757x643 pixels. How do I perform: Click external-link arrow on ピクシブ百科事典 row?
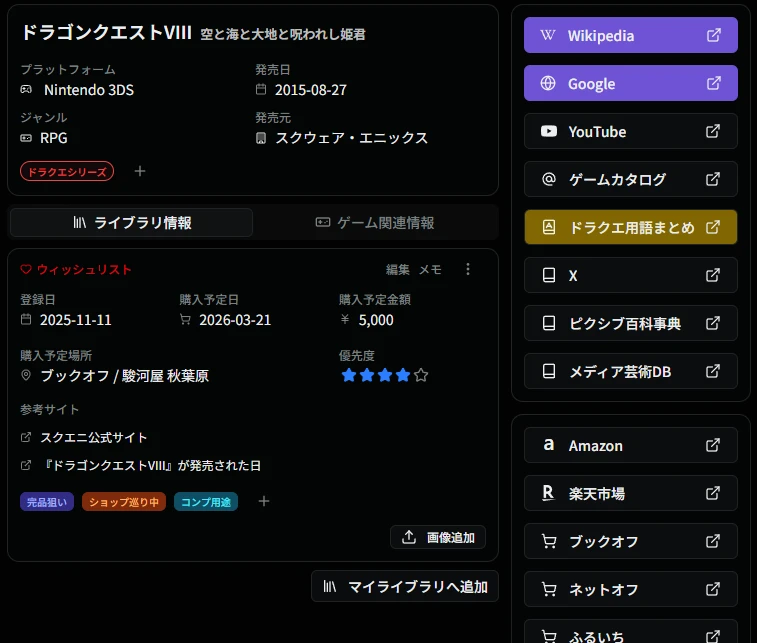(713, 323)
